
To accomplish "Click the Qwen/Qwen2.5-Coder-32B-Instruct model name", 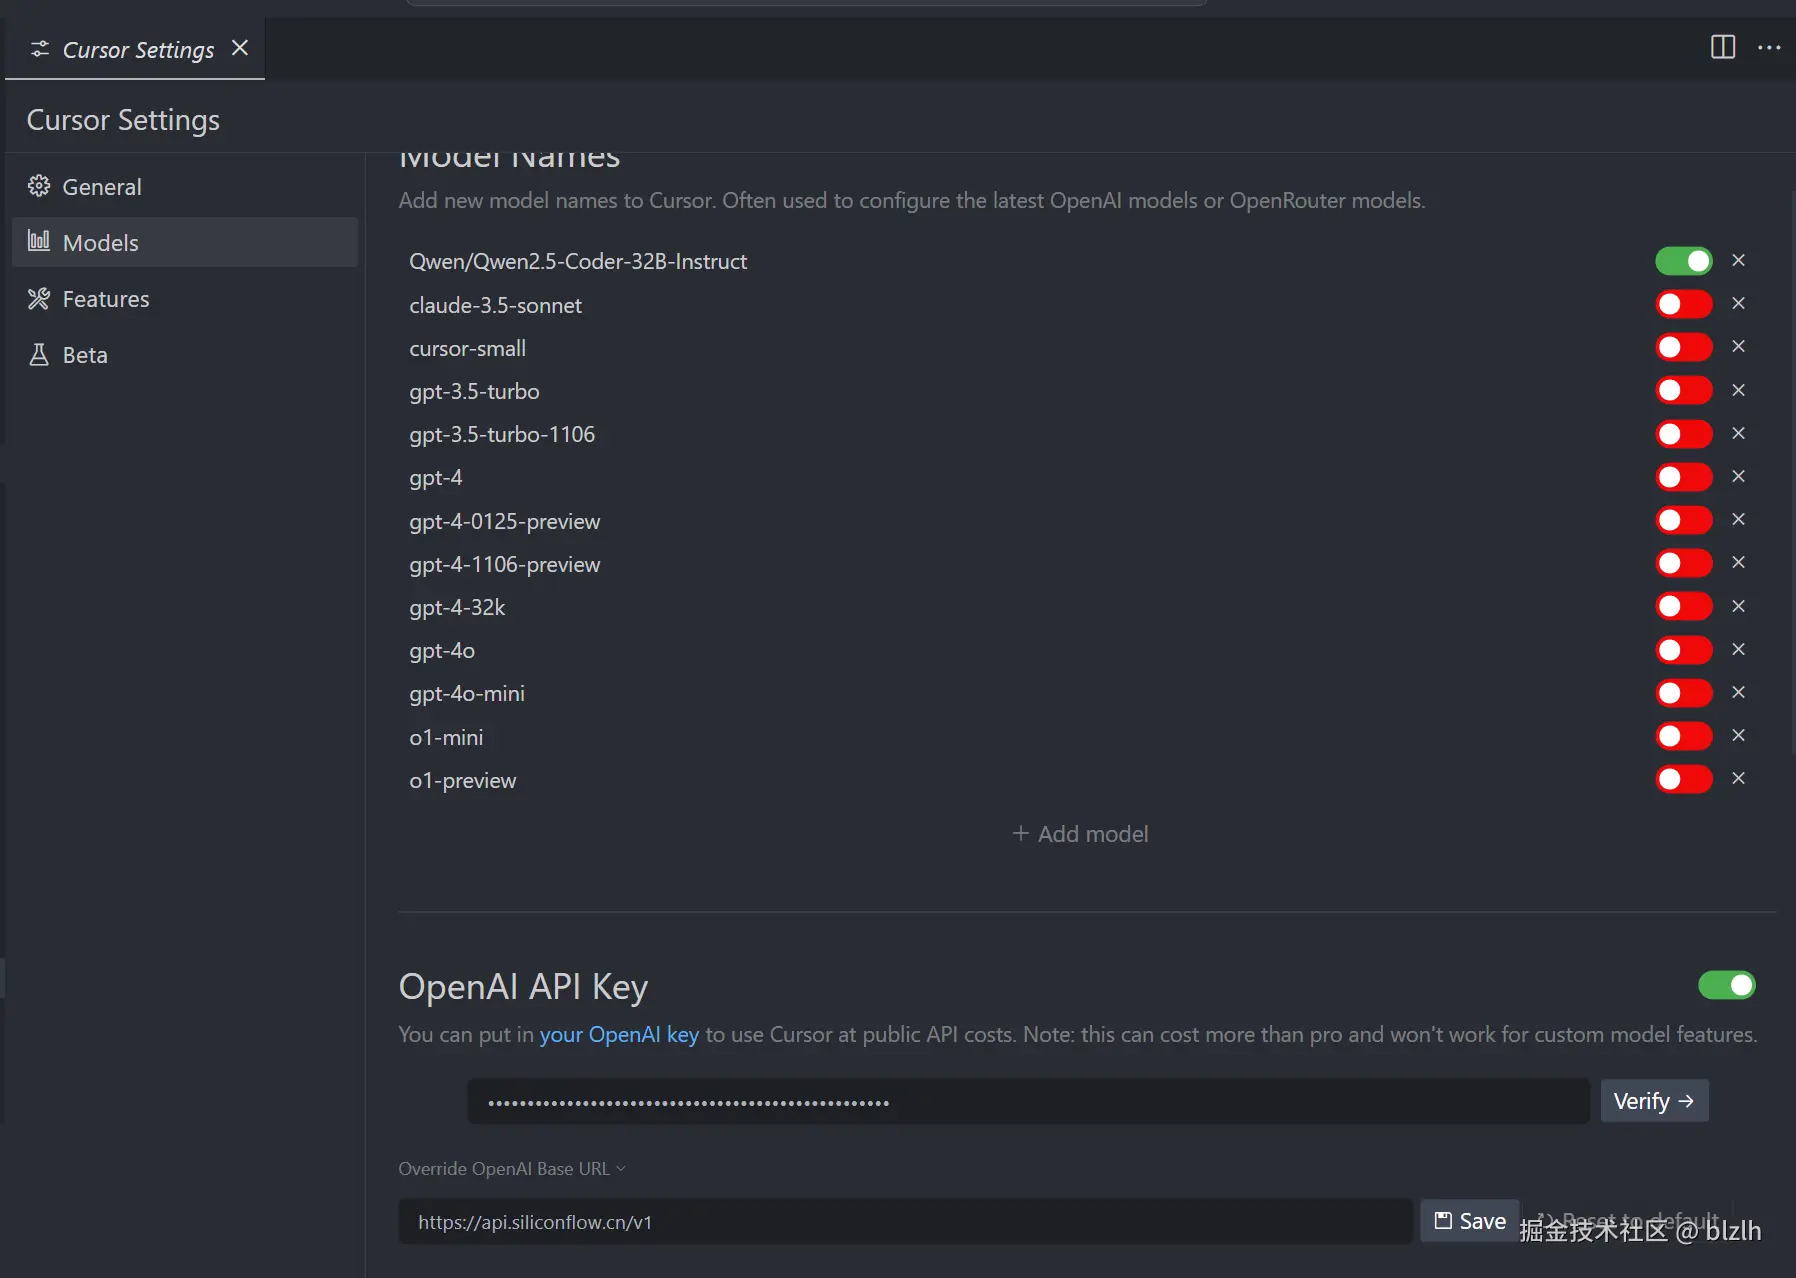I will (578, 261).
